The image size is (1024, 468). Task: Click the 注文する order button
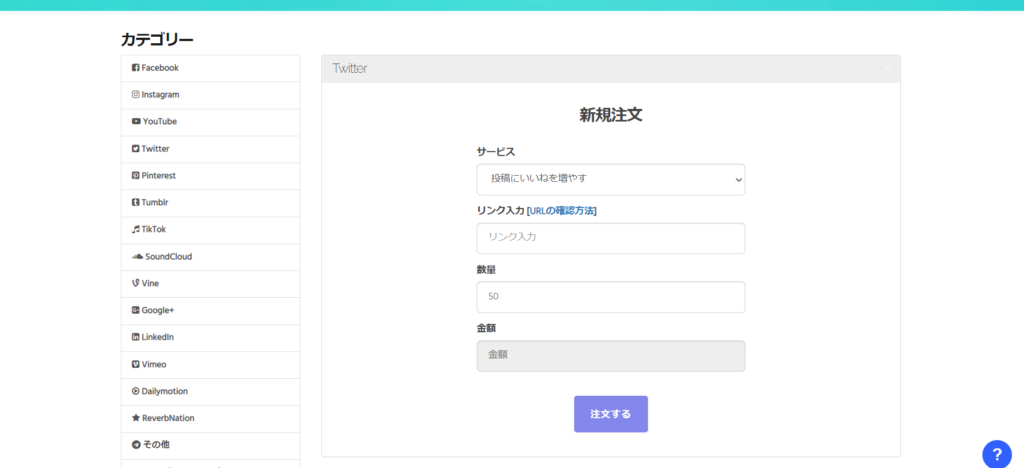611,414
